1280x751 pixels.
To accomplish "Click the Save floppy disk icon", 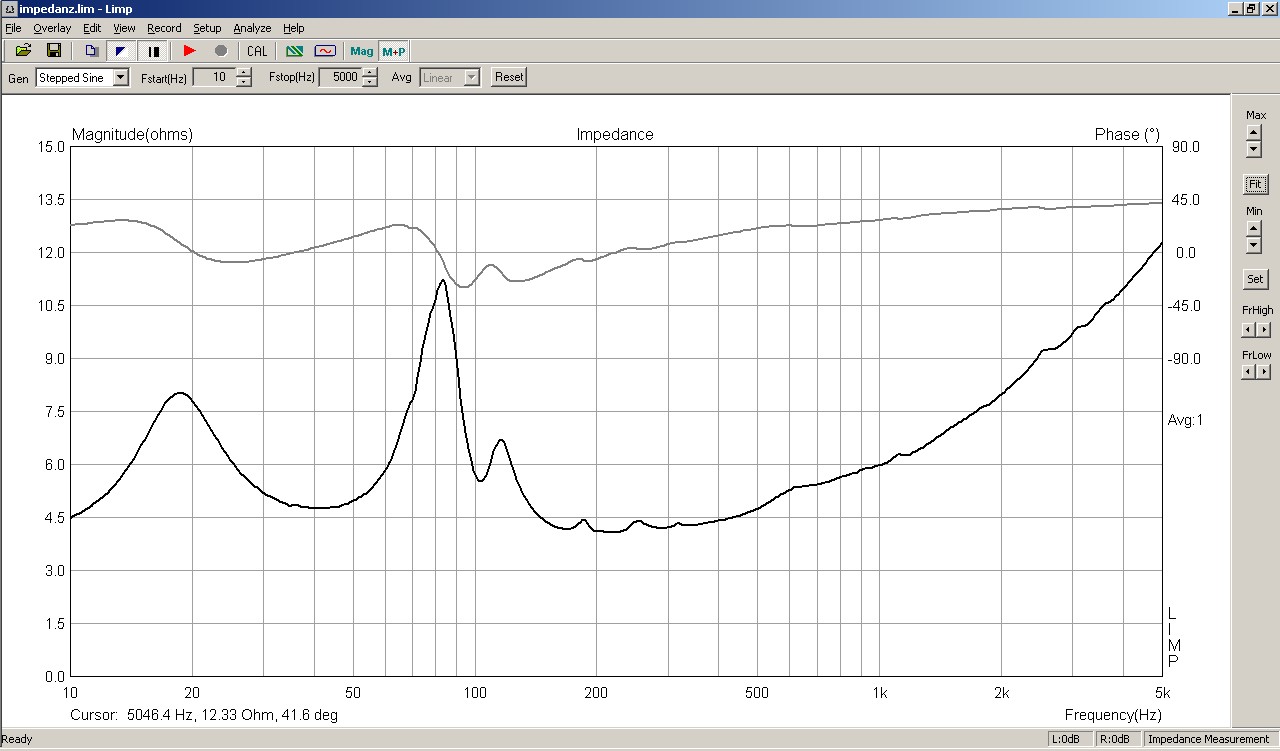I will pos(54,51).
